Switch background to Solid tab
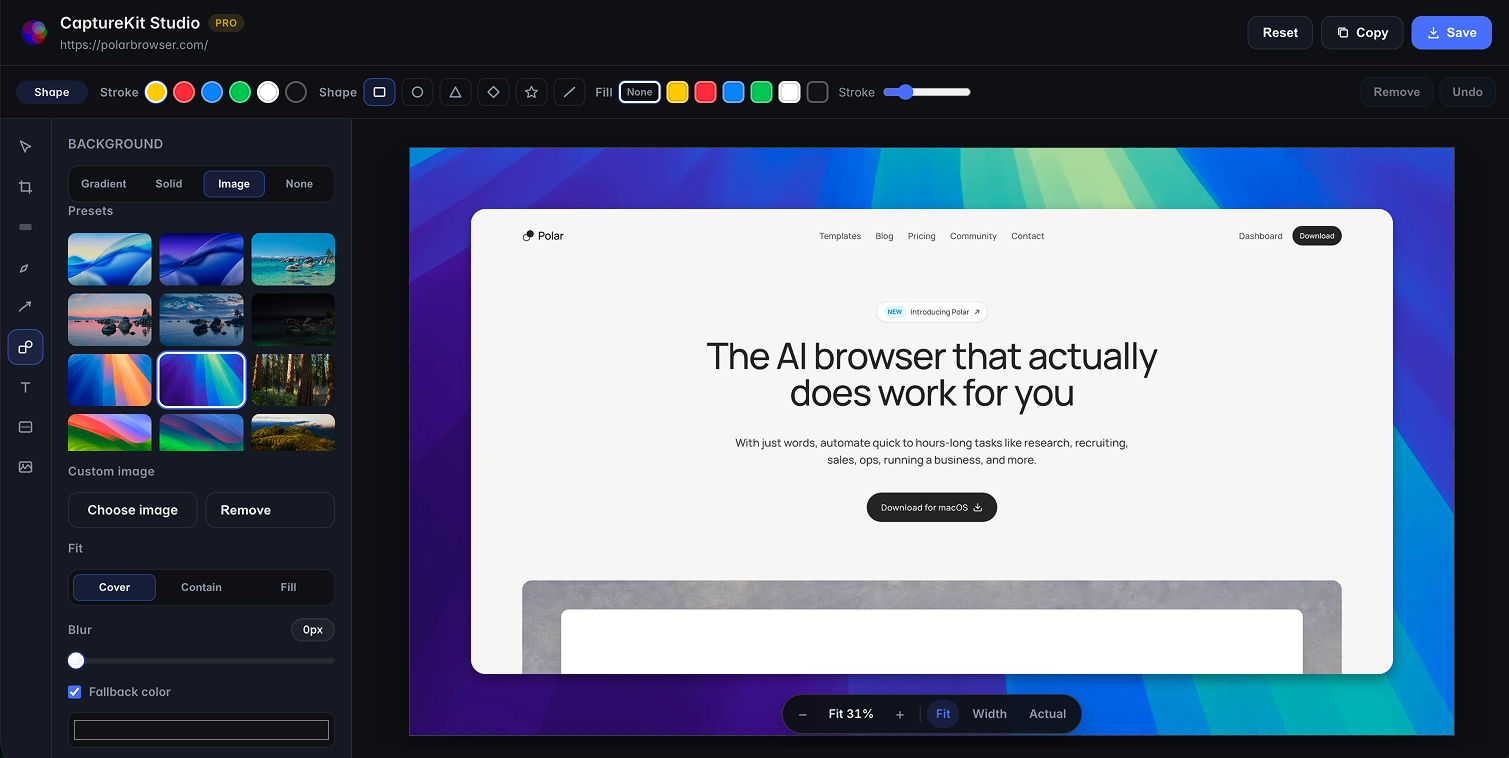This screenshot has width=1509, height=758. coord(169,184)
